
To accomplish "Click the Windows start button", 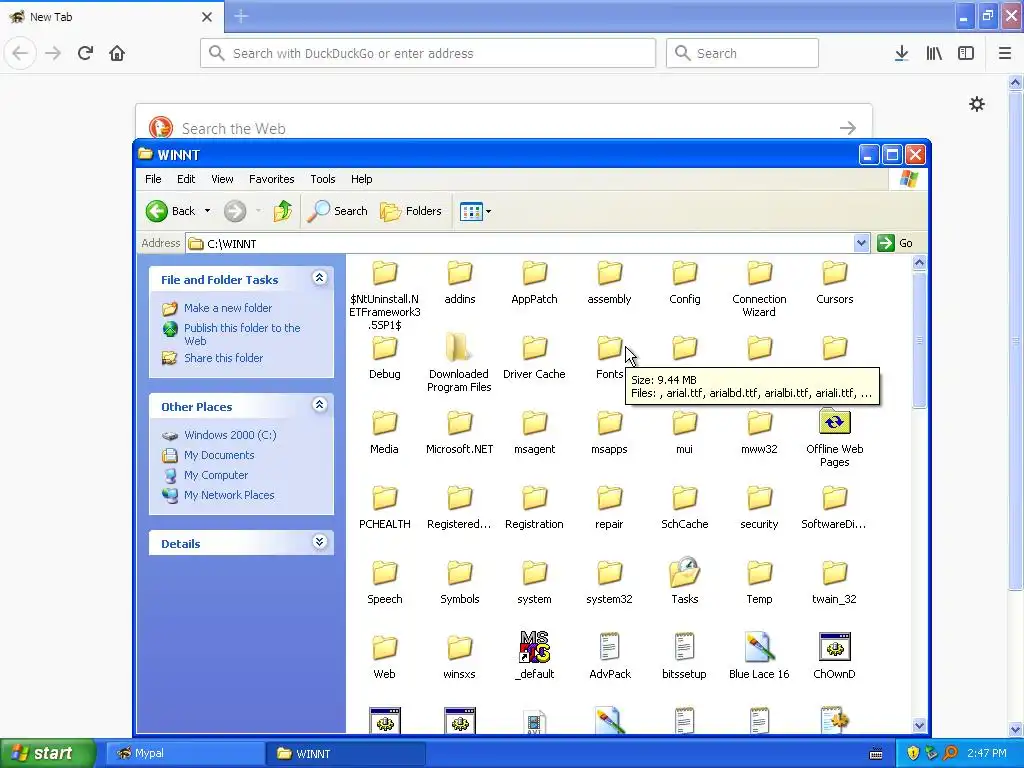I will (48, 753).
